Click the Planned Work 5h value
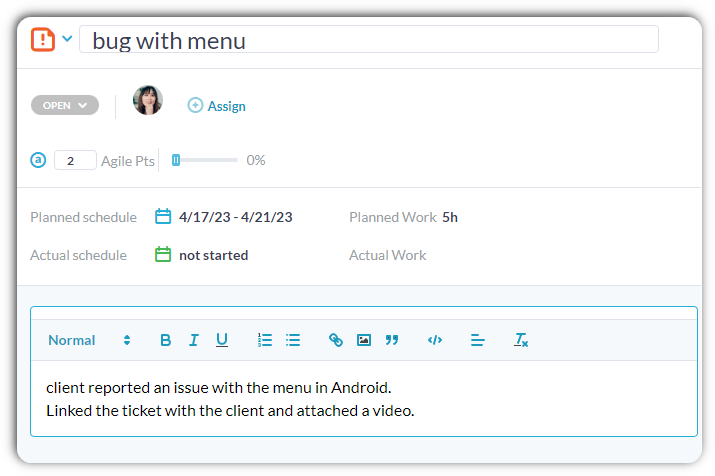Image resolution: width=715 pixels, height=476 pixels. tap(450, 217)
